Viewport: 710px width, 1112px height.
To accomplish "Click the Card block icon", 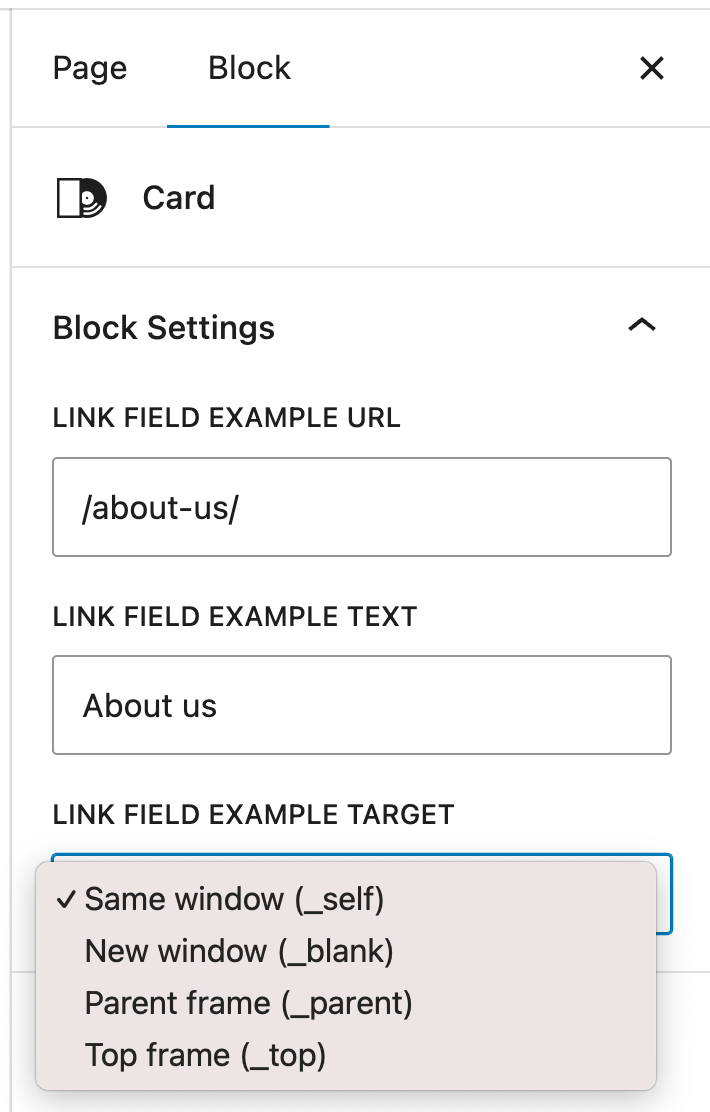I will 80,198.
